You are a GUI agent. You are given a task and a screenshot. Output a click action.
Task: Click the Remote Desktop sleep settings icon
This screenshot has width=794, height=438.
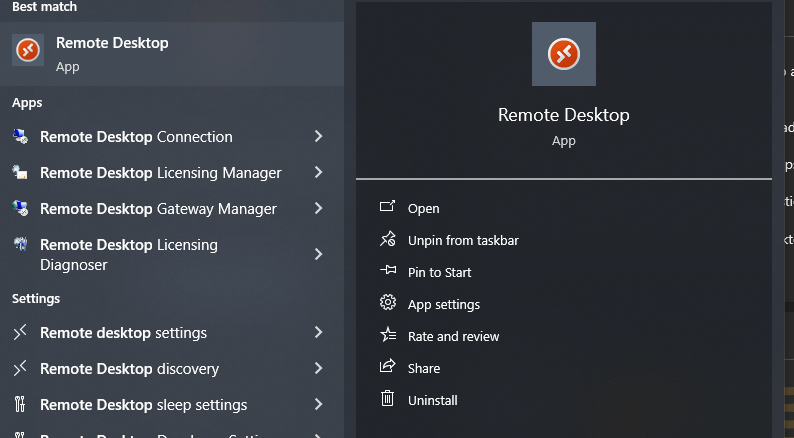(x=20, y=405)
